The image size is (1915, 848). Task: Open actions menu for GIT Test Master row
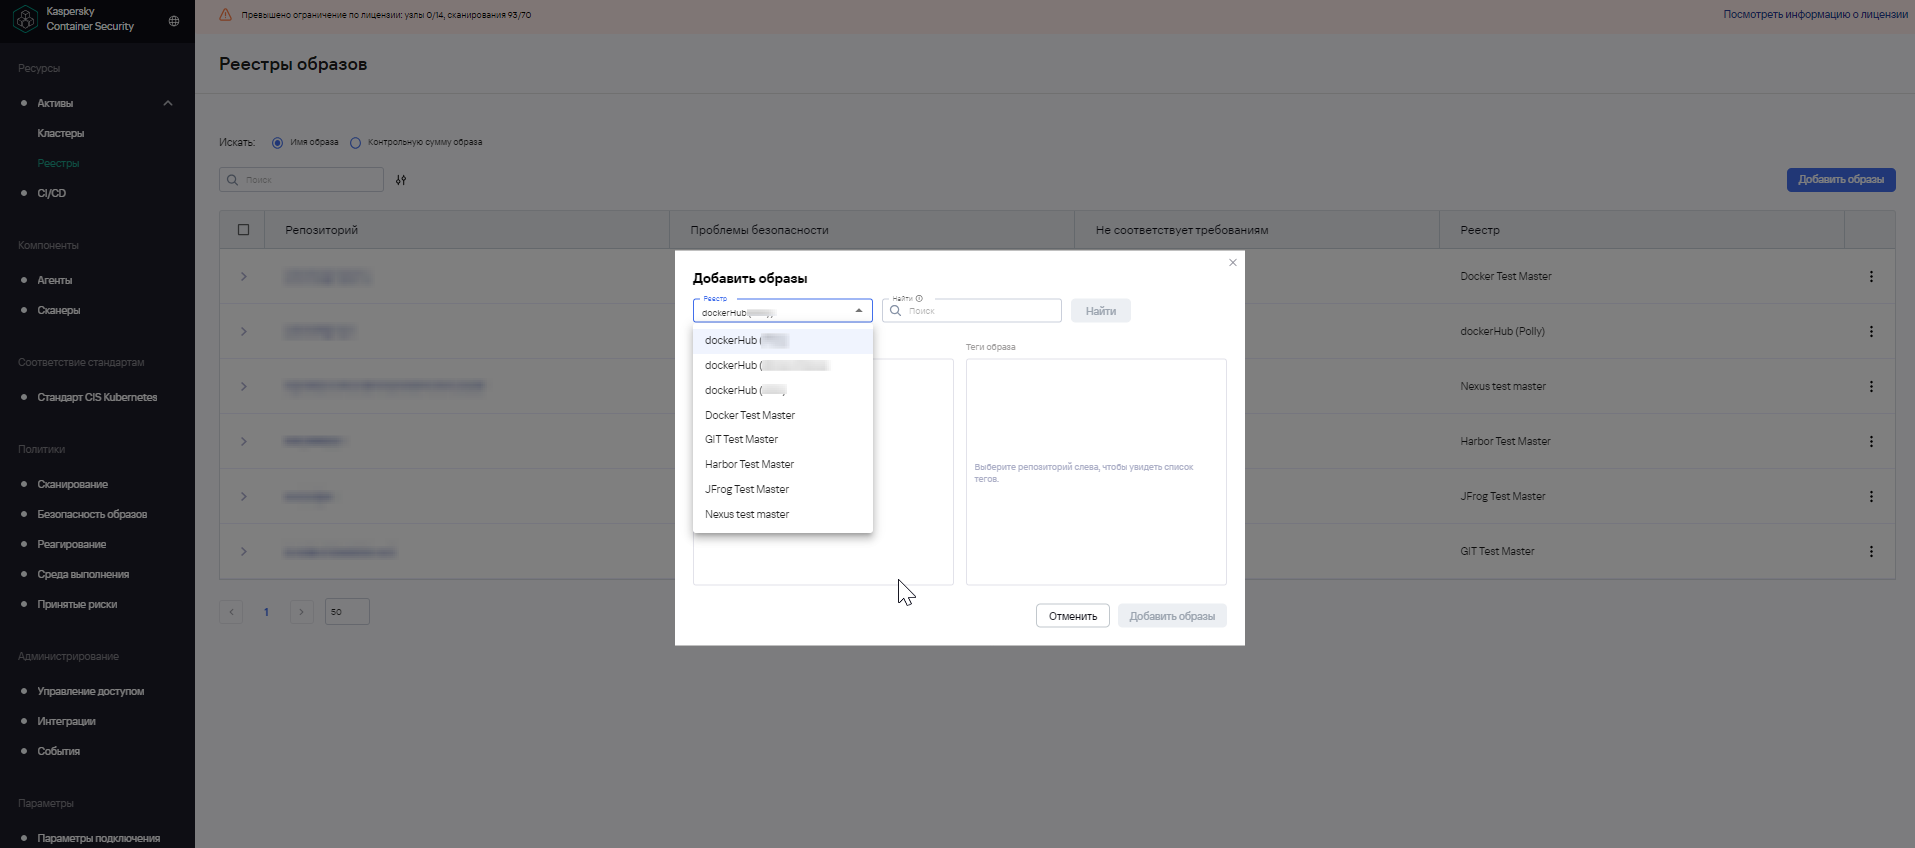(x=1871, y=551)
